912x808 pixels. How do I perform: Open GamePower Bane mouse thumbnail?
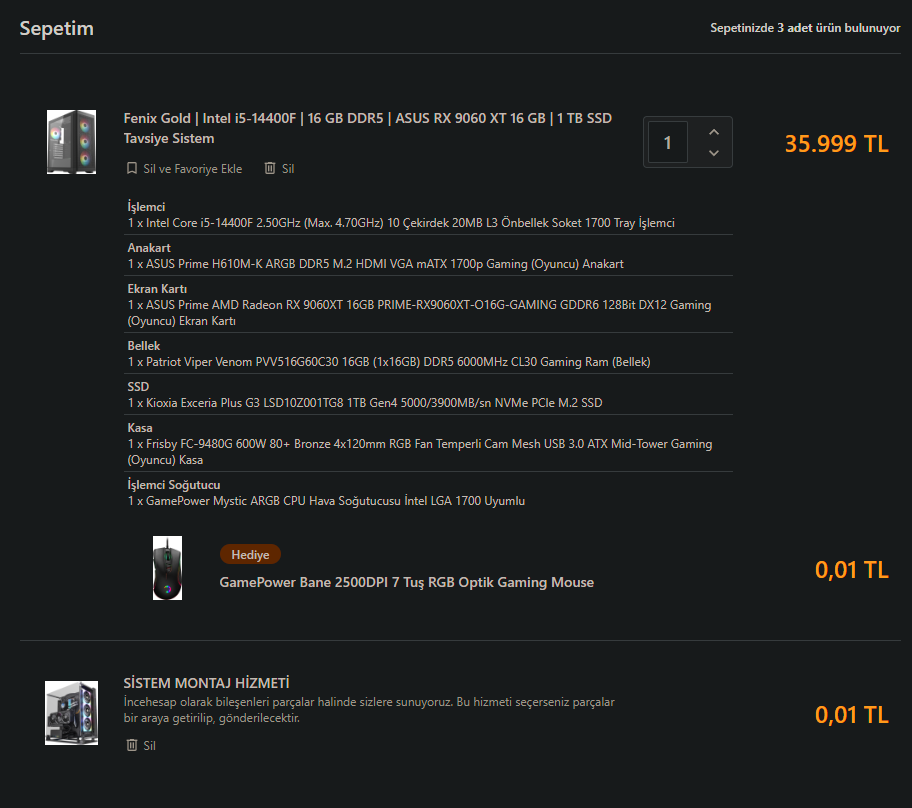coord(168,568)
